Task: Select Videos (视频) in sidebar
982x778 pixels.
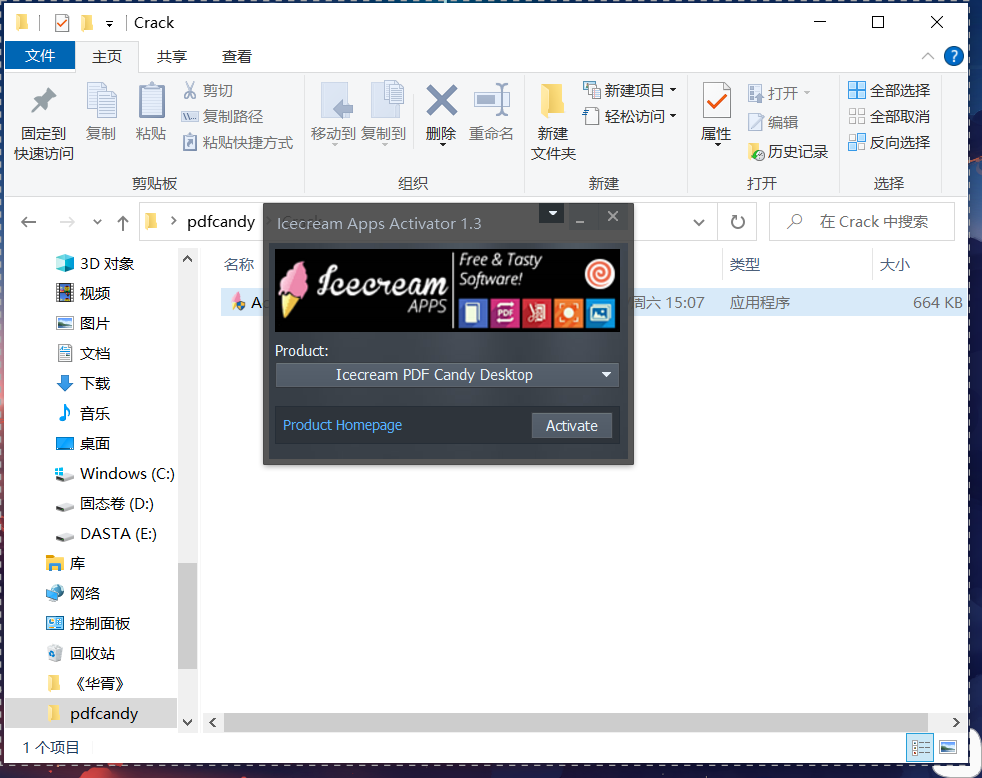Action: click(x=84, y=293)
